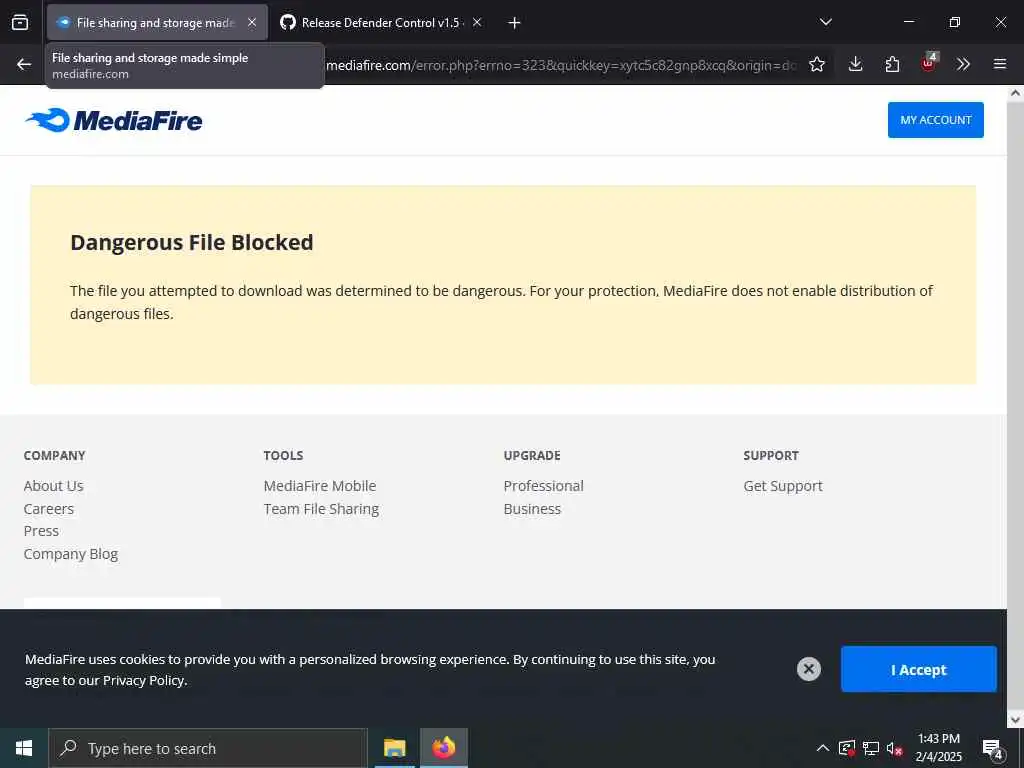Select the TOOLS footer heading
This screenshot has width=1024, height=768.
pyautogui.click(x=283, y=455)
